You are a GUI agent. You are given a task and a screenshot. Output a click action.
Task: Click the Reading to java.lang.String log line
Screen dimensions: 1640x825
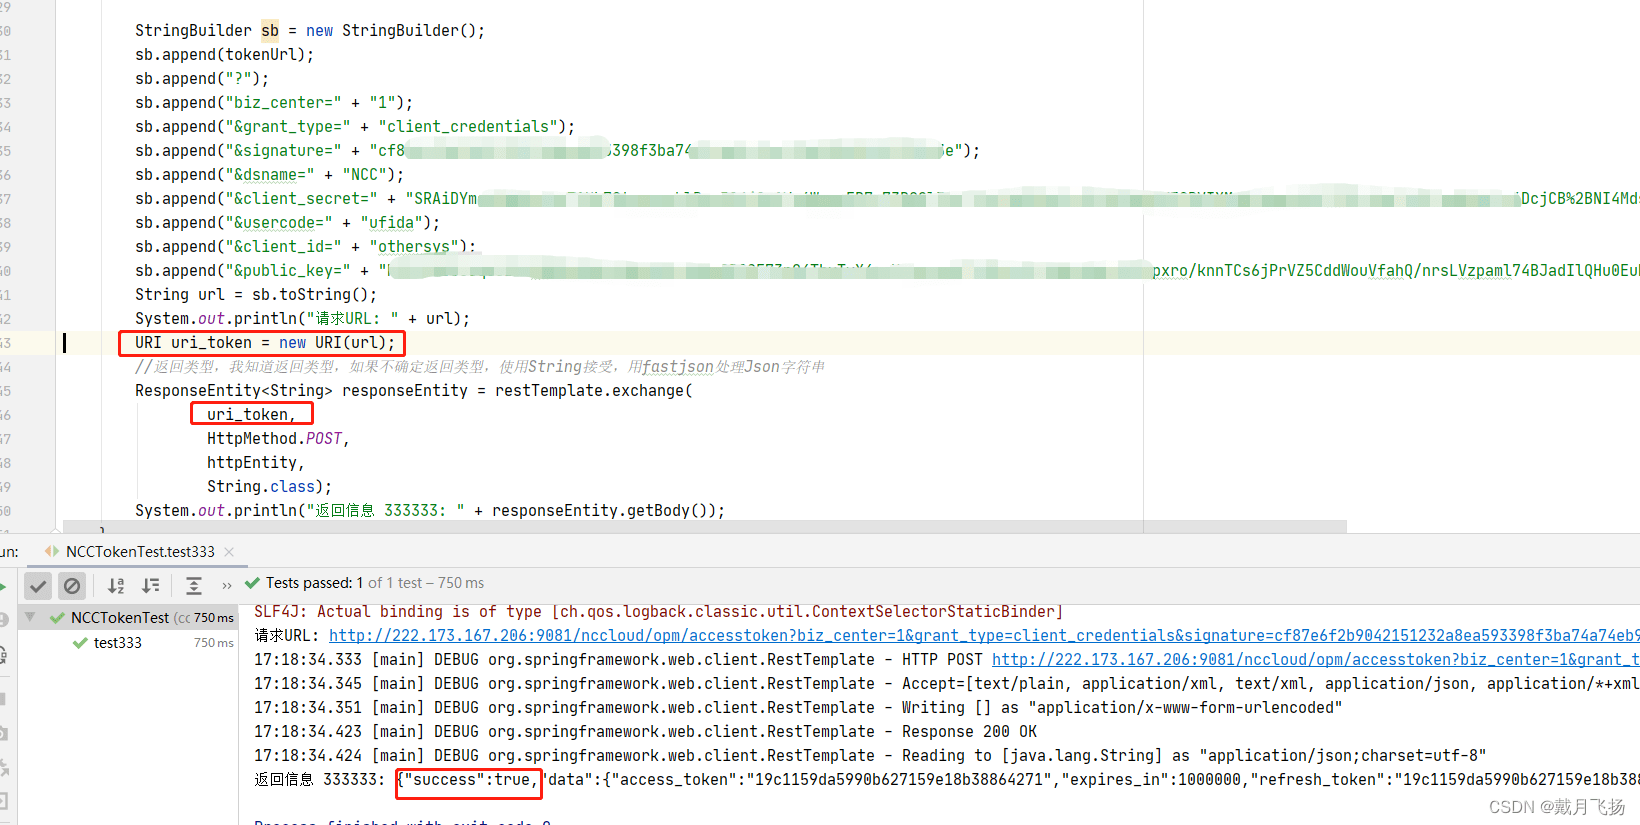click(x=870, y=756)
